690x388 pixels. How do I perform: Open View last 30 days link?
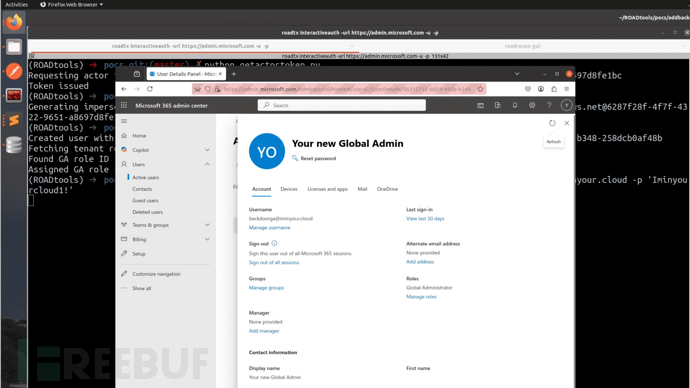pyautogui.click(x=425, y=219)
